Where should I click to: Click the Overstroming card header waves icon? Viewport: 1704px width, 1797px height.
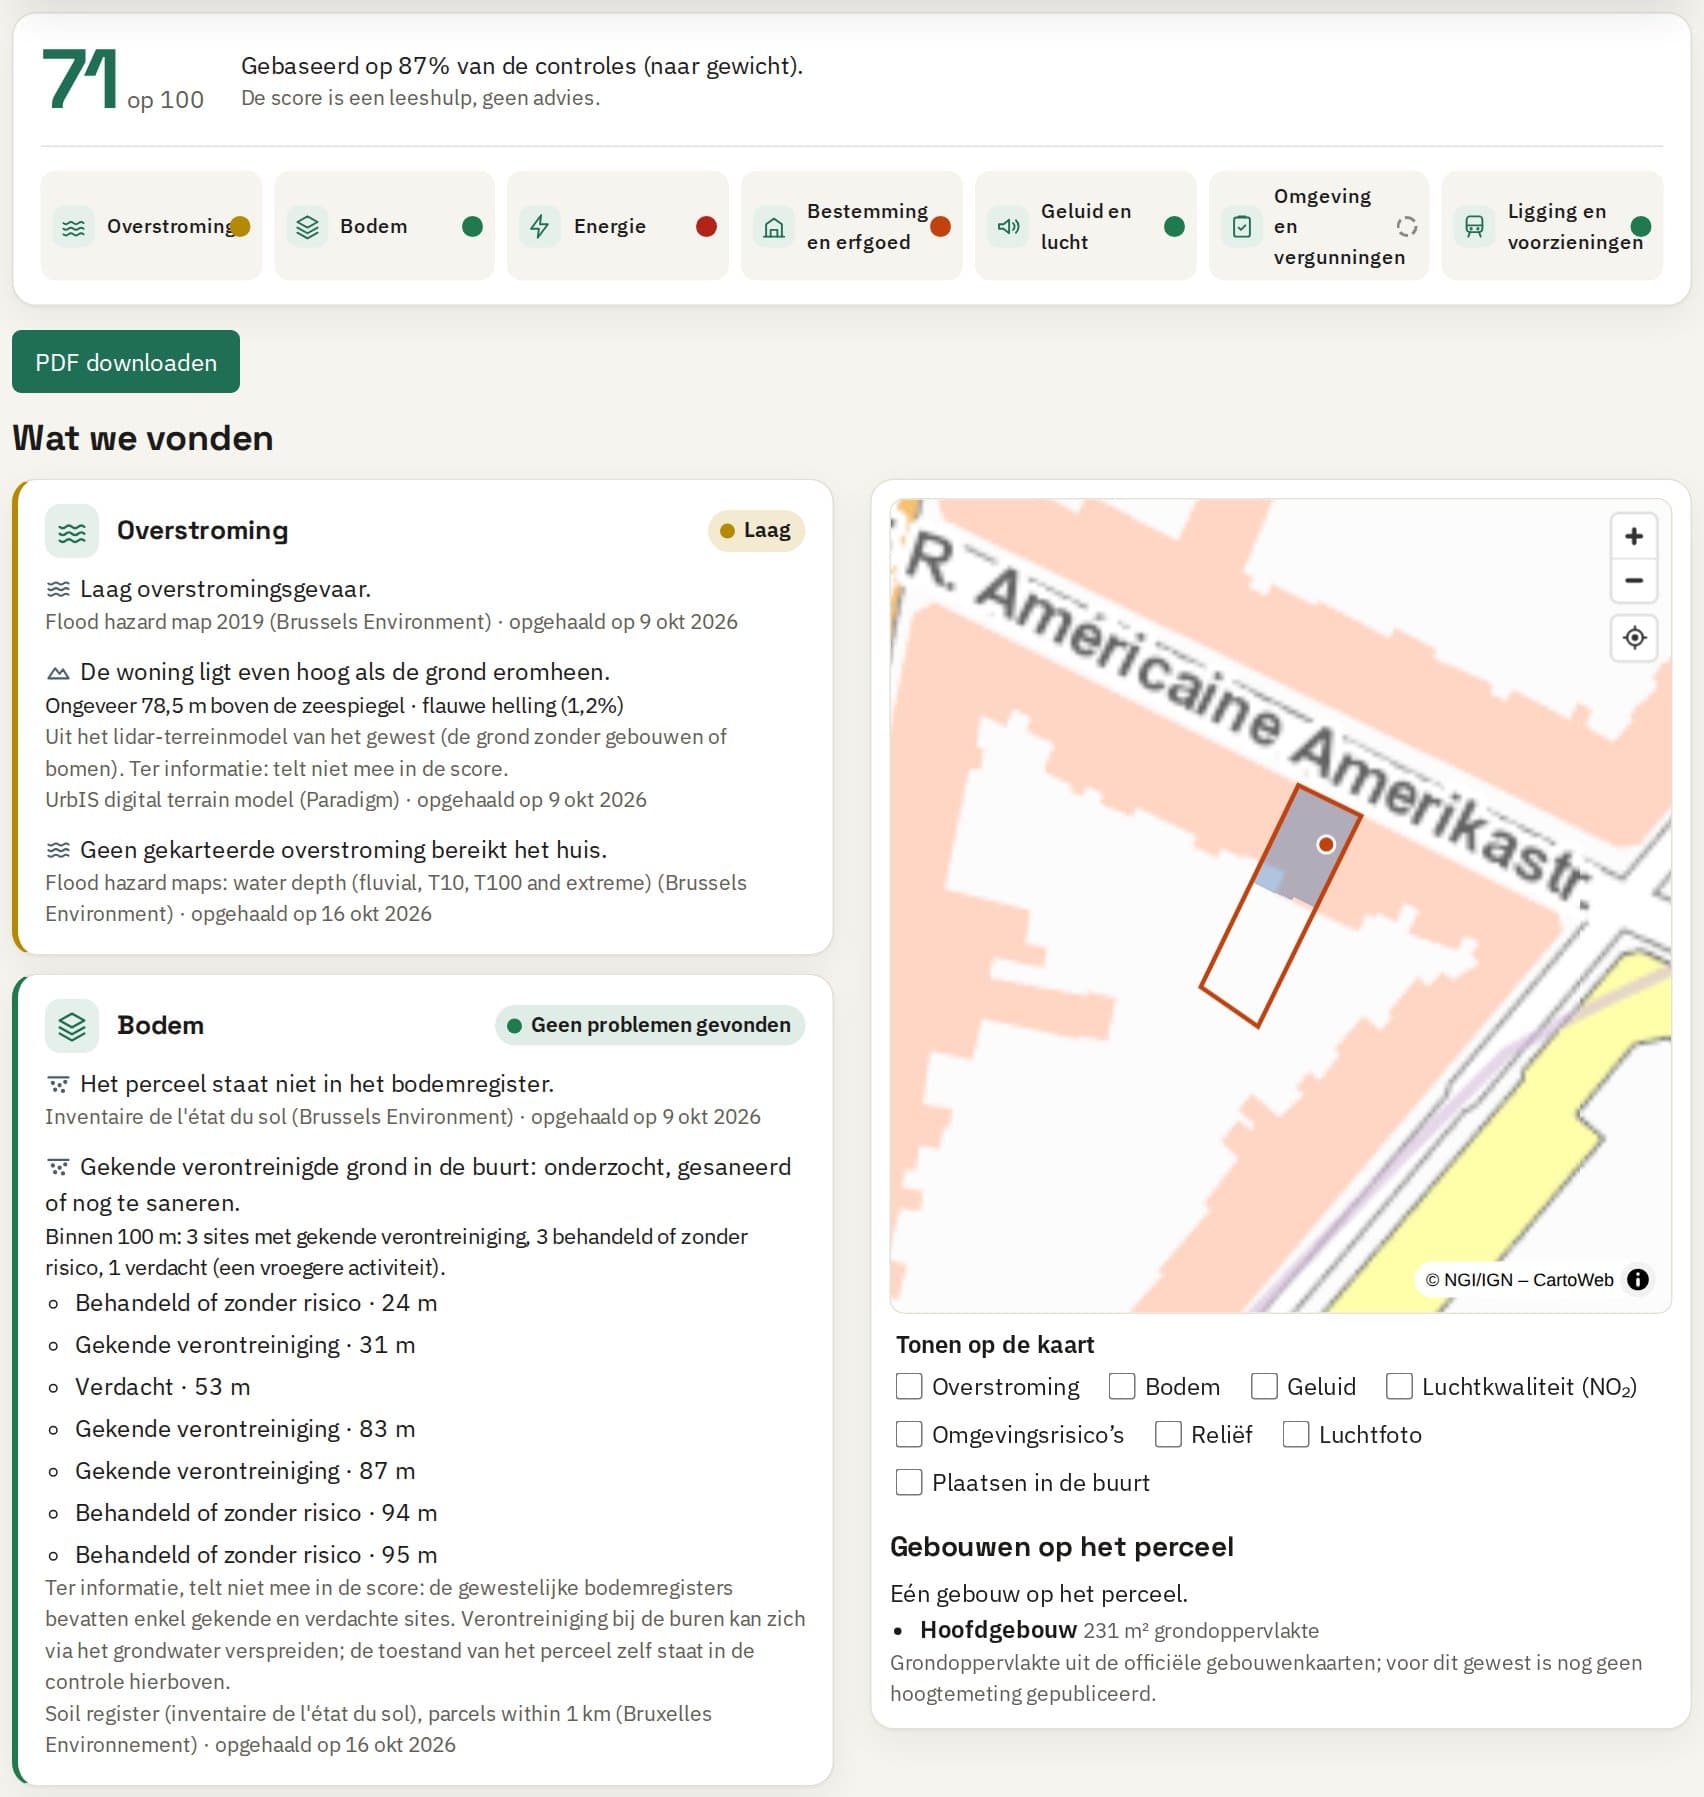[72, 531]
